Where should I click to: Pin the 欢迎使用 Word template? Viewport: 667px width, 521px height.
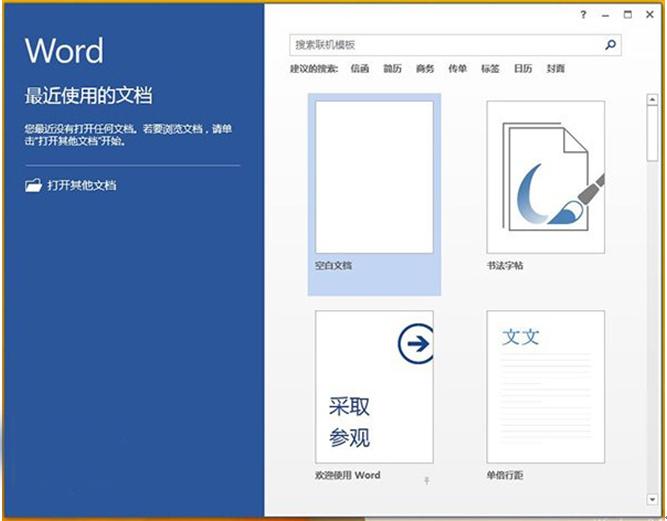[427, 481]
